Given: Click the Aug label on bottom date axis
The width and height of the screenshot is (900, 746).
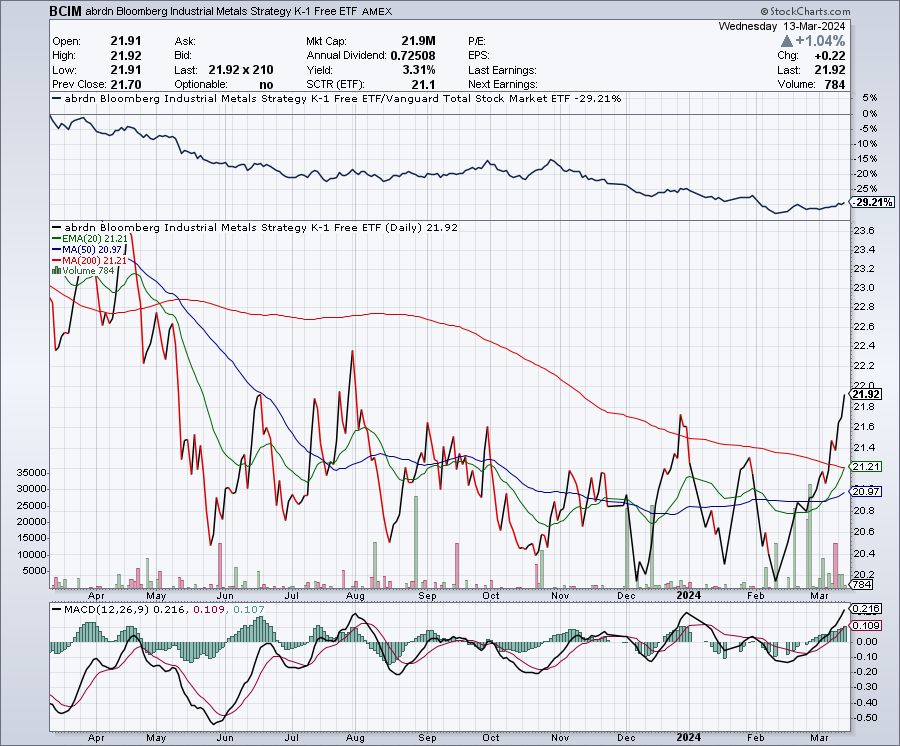Looking at the screenshot, I should [355, 737].
